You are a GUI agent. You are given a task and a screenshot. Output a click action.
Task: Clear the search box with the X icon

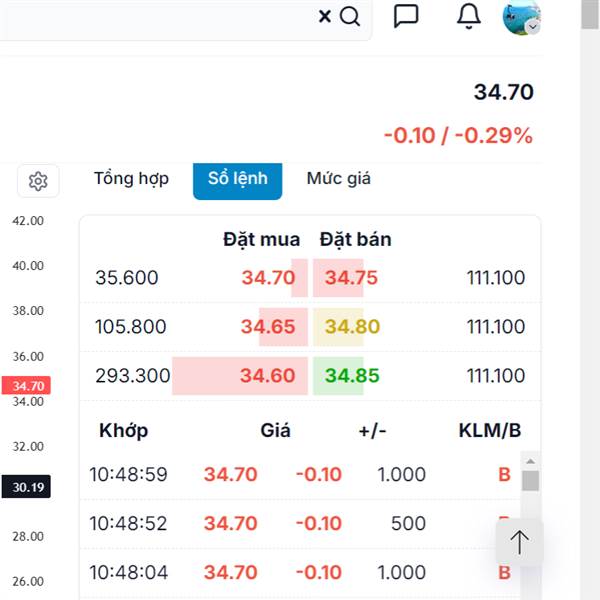tap(324, 16)
